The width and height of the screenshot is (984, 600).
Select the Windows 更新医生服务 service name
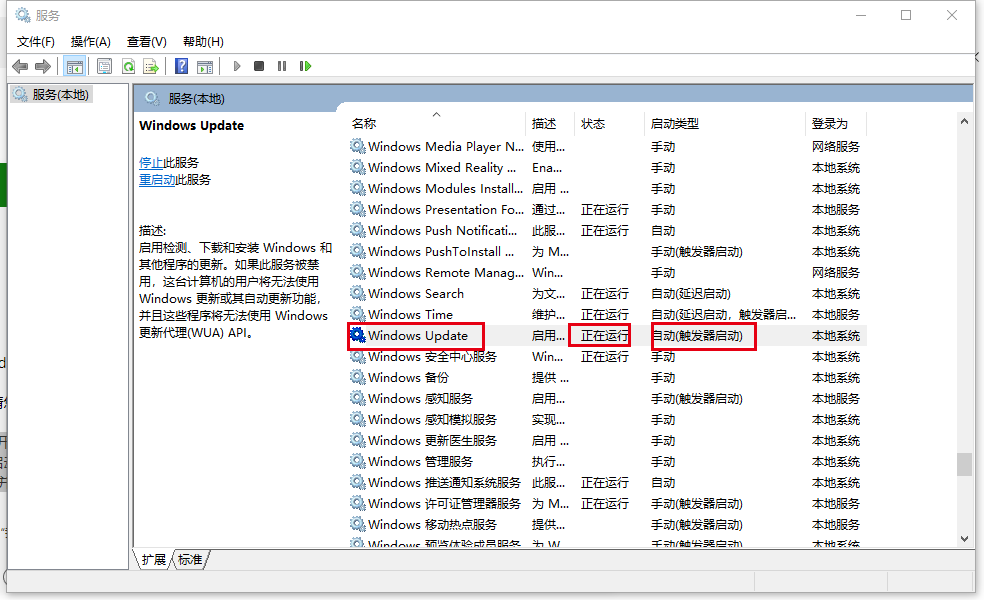(x=432, y=441)
